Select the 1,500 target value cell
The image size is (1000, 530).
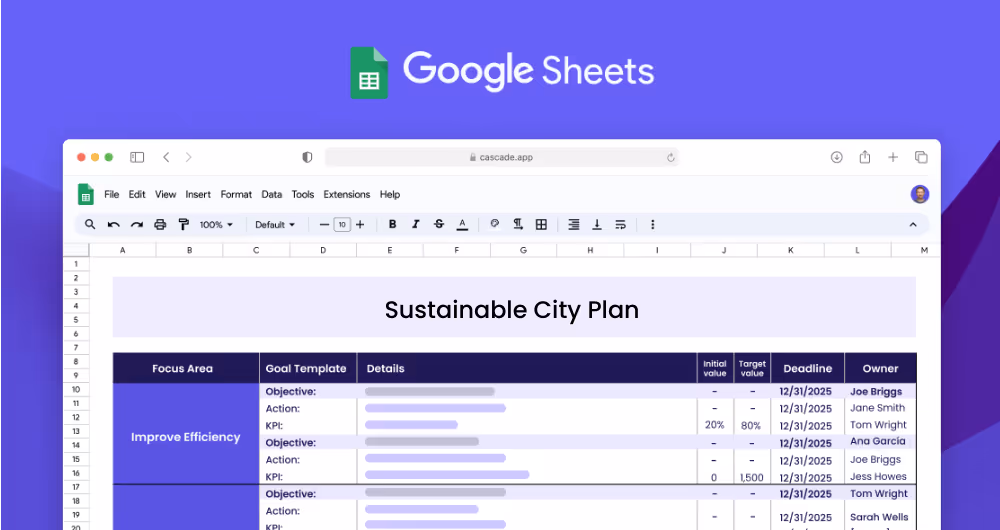751,477
